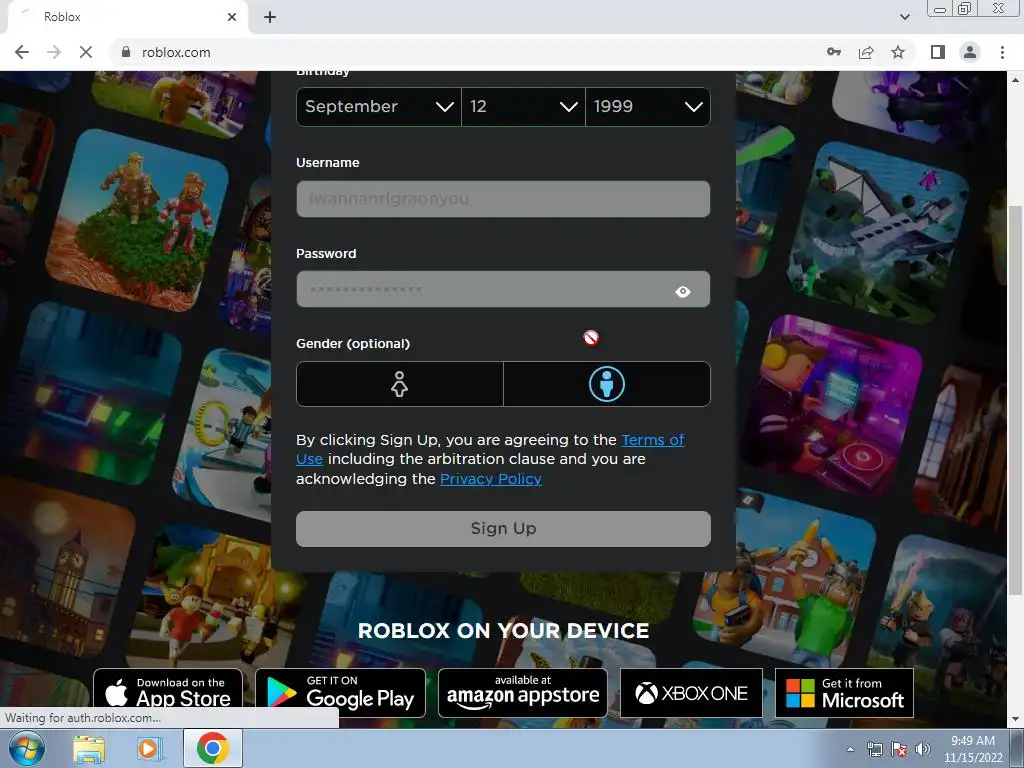Open the Google Play badge

pyautogui.click(x=340, y=692)
